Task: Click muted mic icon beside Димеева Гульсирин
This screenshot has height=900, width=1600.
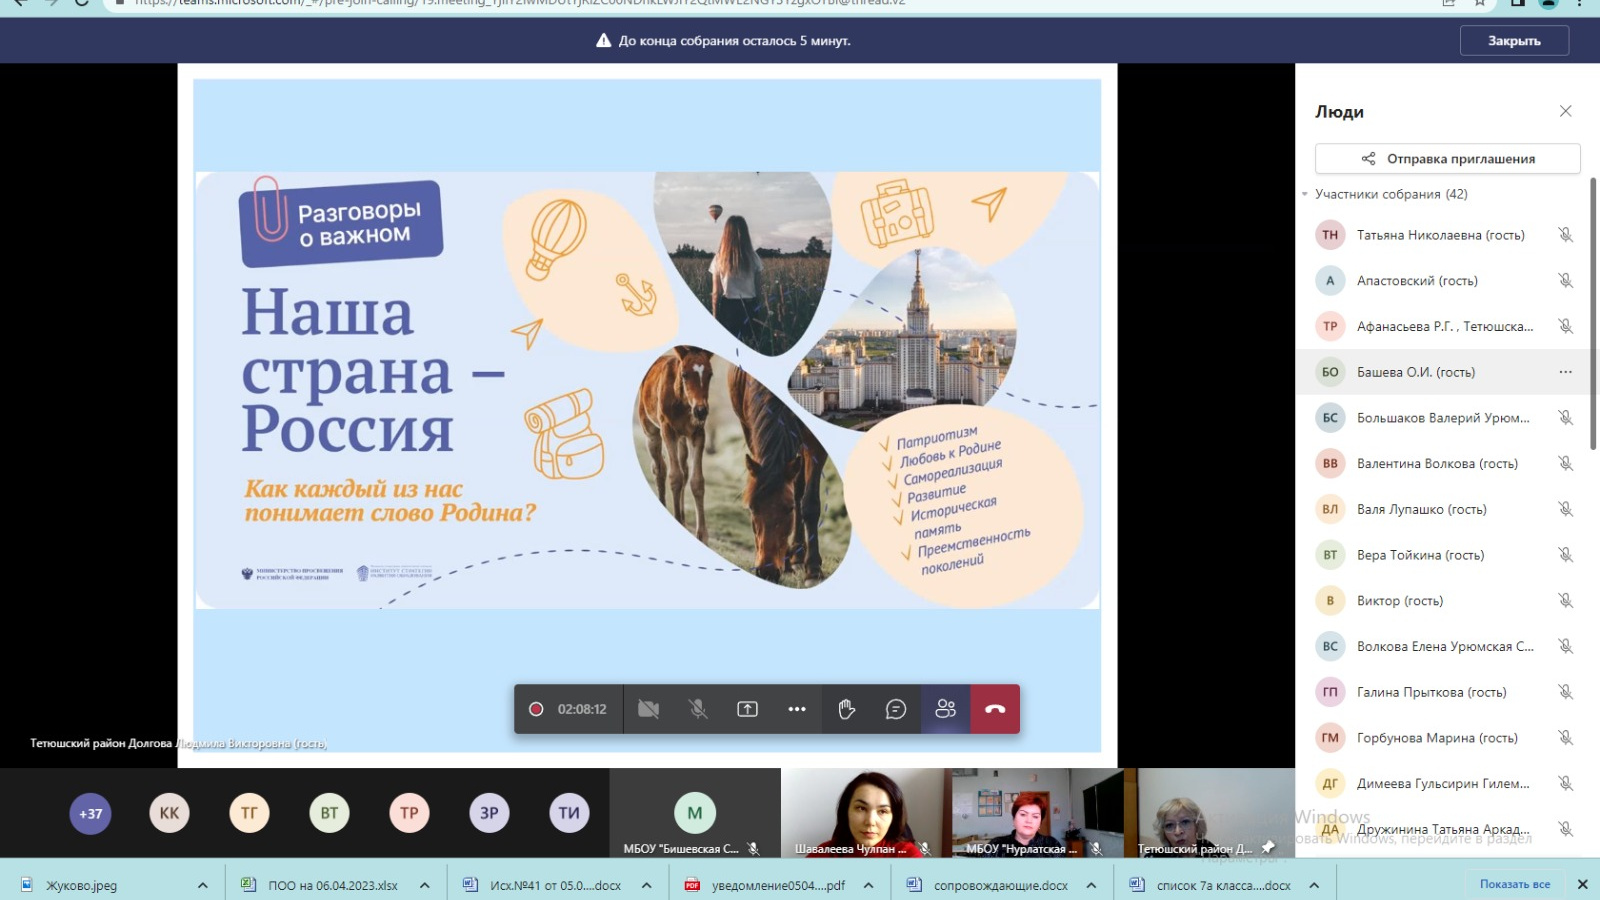Action: point(1565,784)
